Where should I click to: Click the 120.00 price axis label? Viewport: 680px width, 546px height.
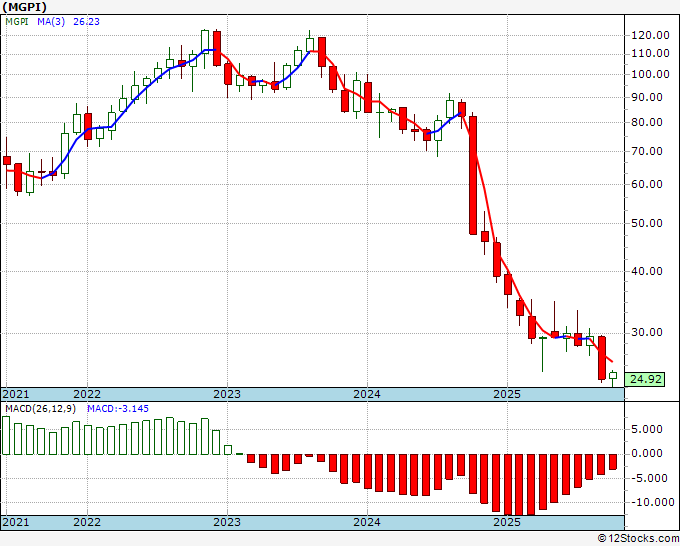[x=650, y=36]
